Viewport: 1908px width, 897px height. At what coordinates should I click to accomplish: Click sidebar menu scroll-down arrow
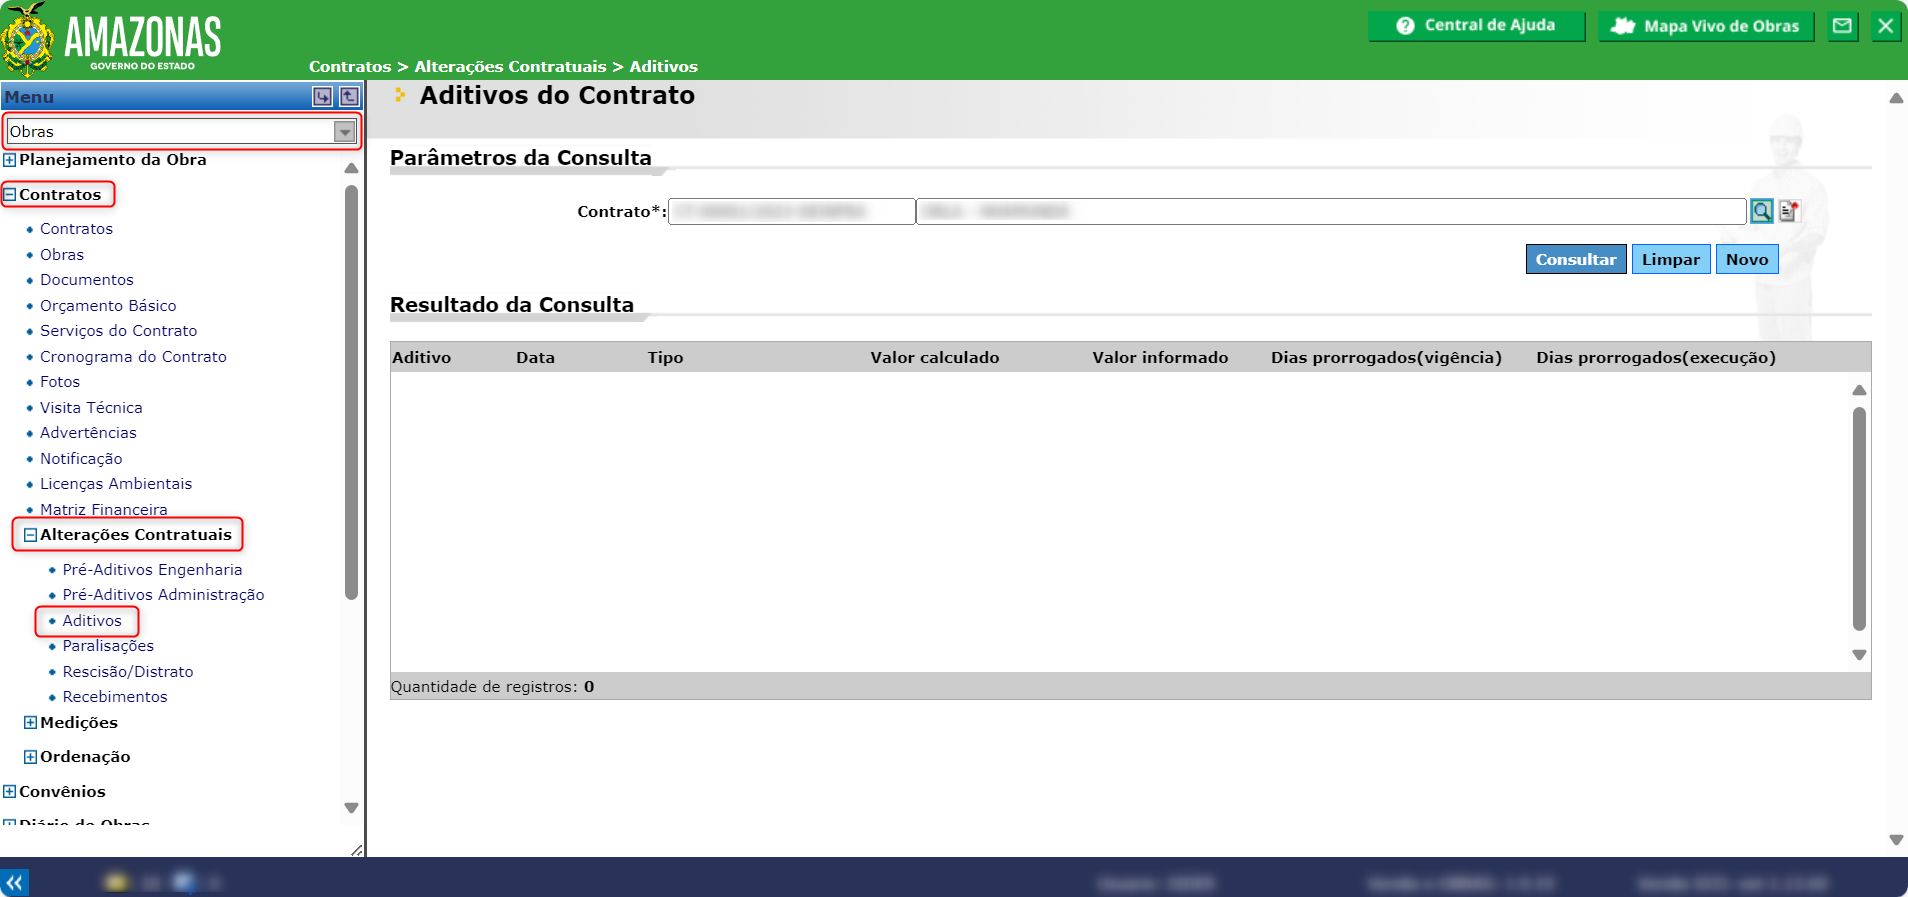tap(351, 808)
